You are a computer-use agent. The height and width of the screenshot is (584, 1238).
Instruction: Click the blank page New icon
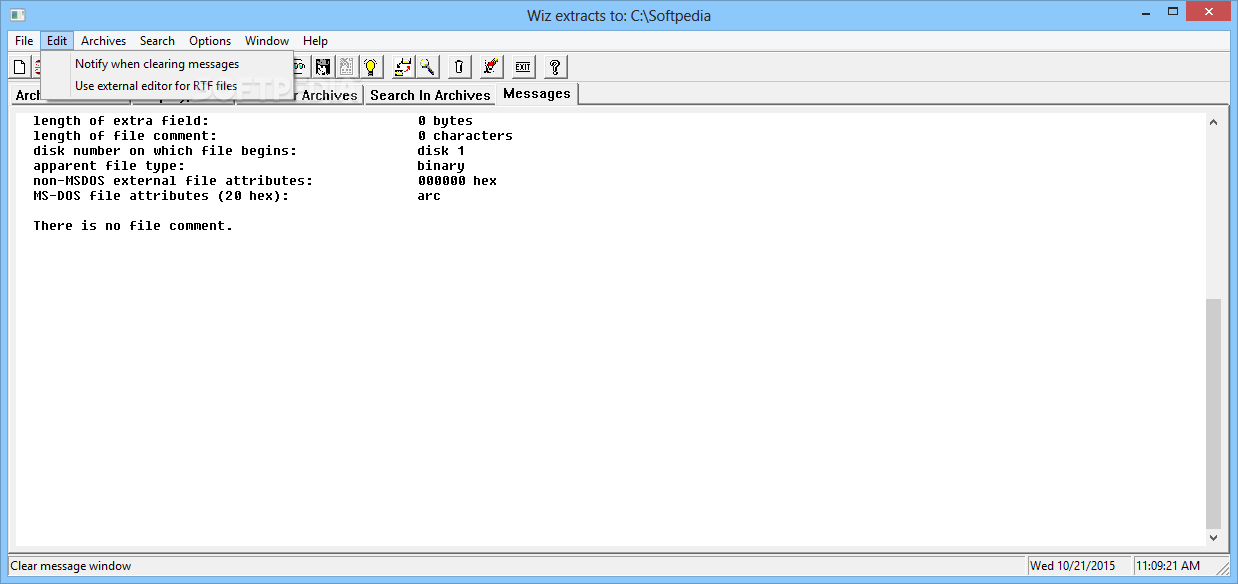pos(19,67)
